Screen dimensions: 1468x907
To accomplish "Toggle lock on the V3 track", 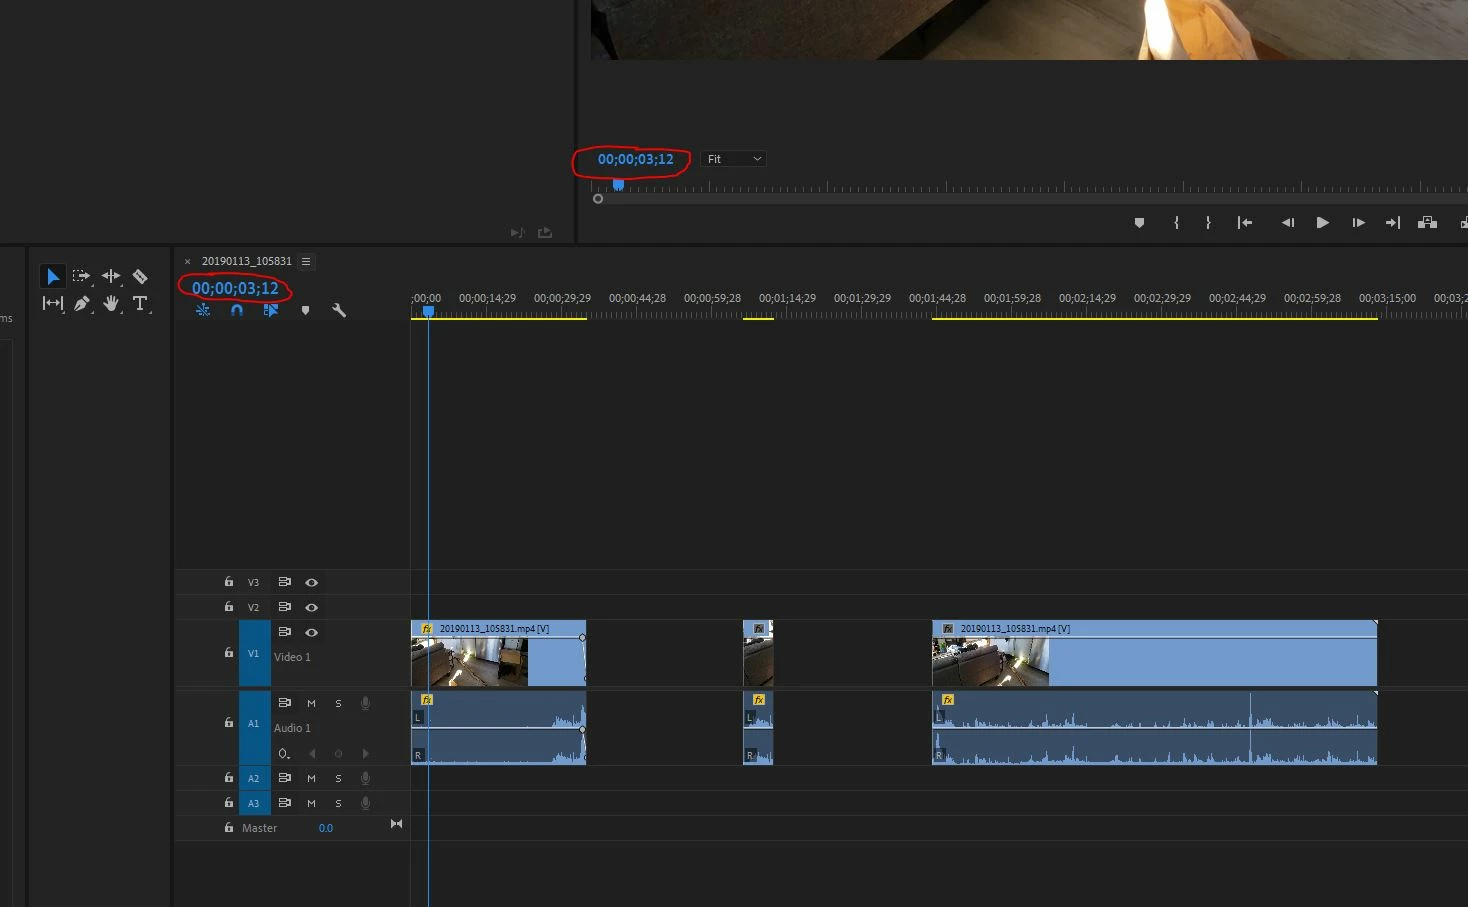I will pyautogui.click(x=229, y=582).
